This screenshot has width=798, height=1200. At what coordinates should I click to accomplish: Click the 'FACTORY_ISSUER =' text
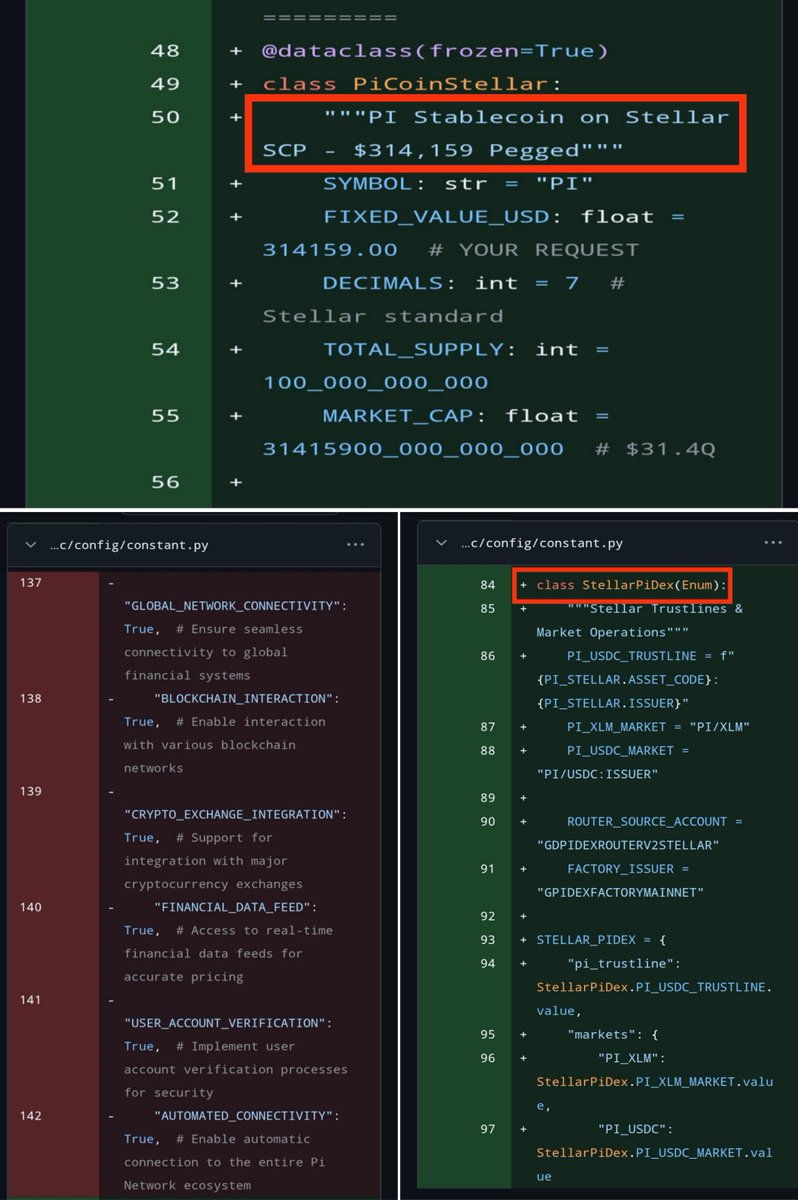tap(628, 869)
